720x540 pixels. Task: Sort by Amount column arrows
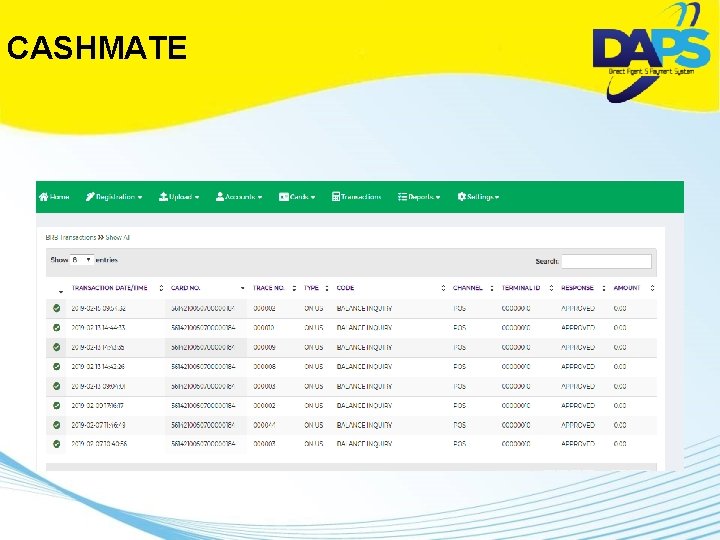(x=652, y=288)
